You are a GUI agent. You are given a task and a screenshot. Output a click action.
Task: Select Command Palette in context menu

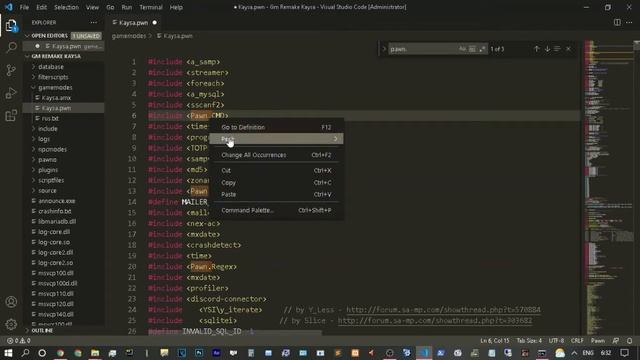pos(276,211)
